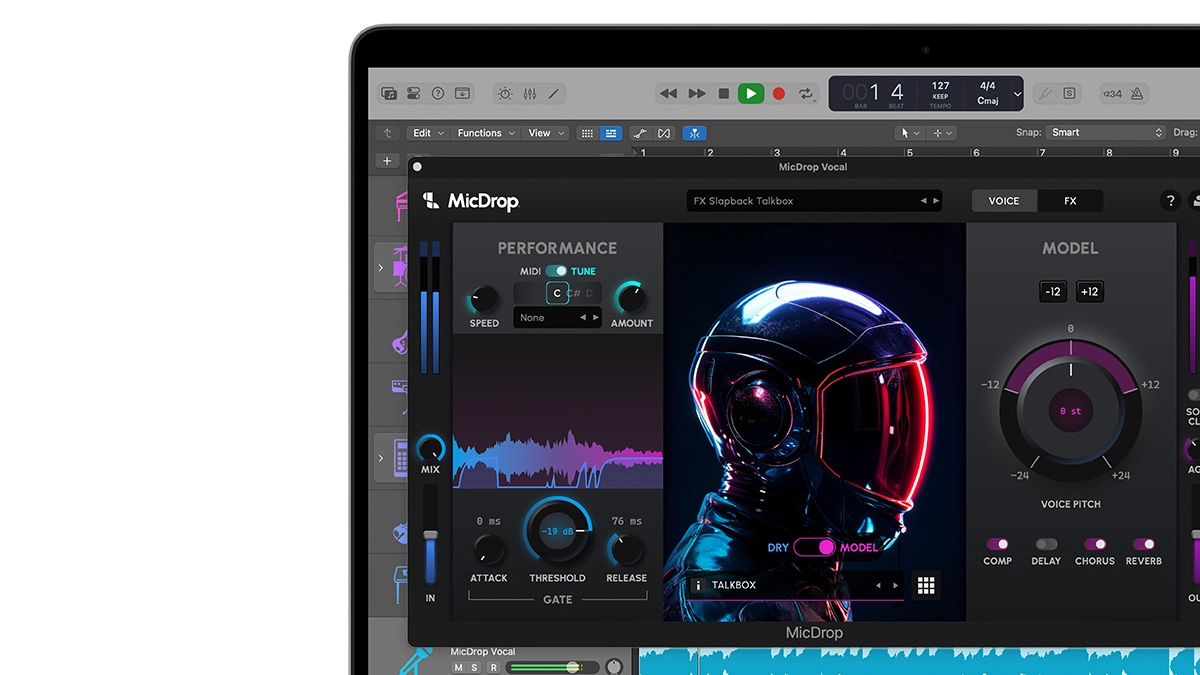Switch to the FX tab
1200x675 pixels.
coord(1070,201)
